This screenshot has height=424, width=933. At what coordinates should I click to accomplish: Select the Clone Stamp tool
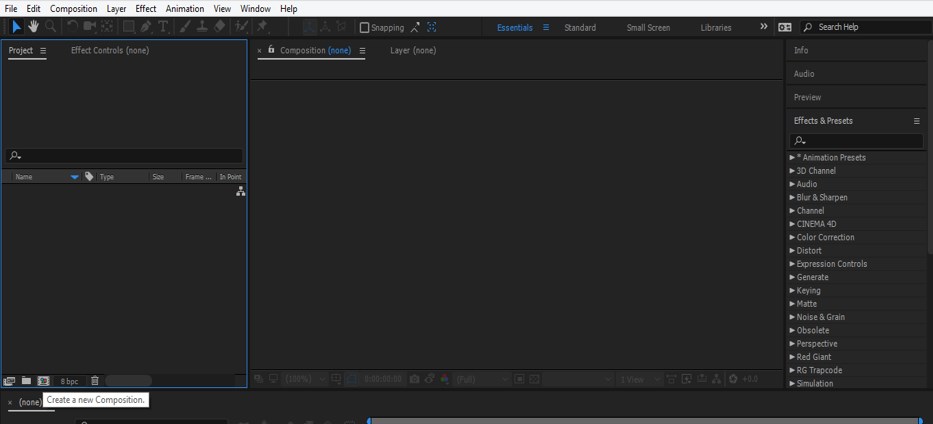[x=202, y=27]
